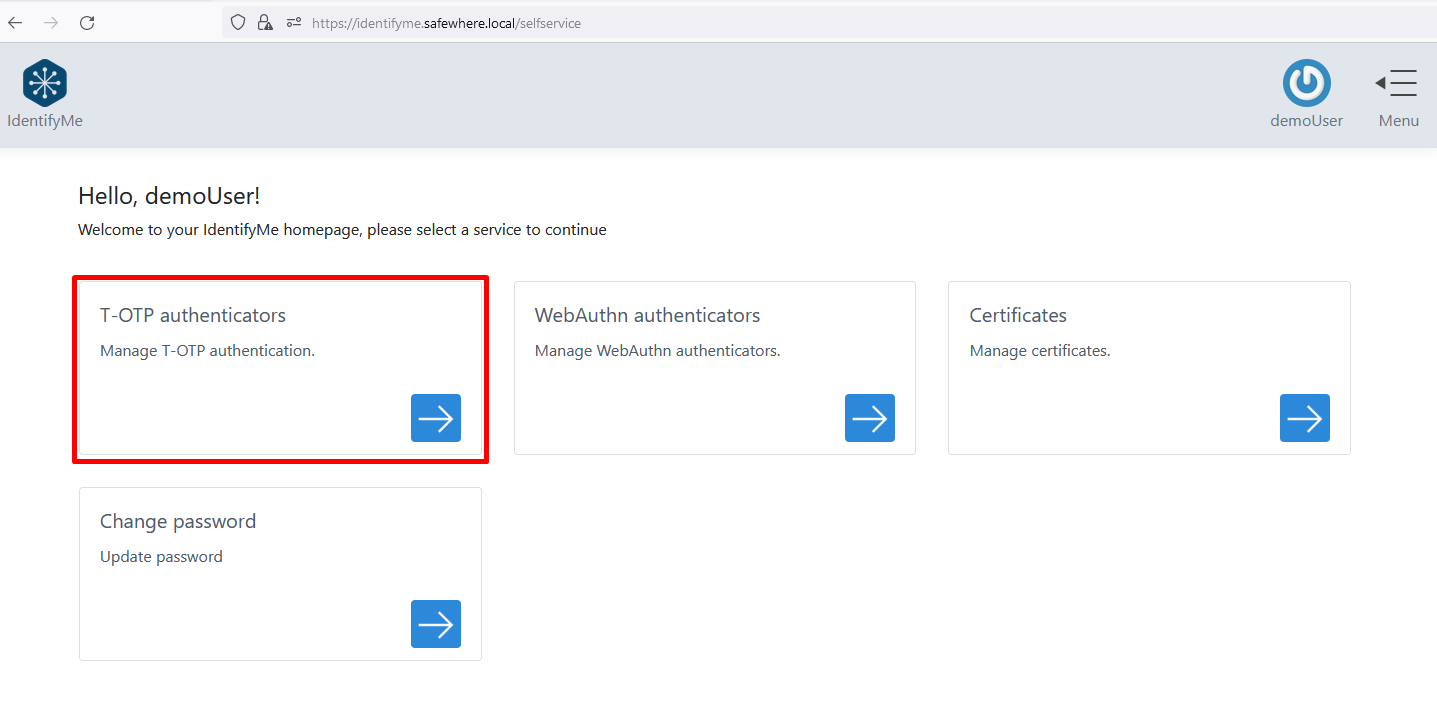The height and width of the screenshot is (713, 1437).
Task: Select the T-OTP authenticators card title
Action: click(193, 315)
